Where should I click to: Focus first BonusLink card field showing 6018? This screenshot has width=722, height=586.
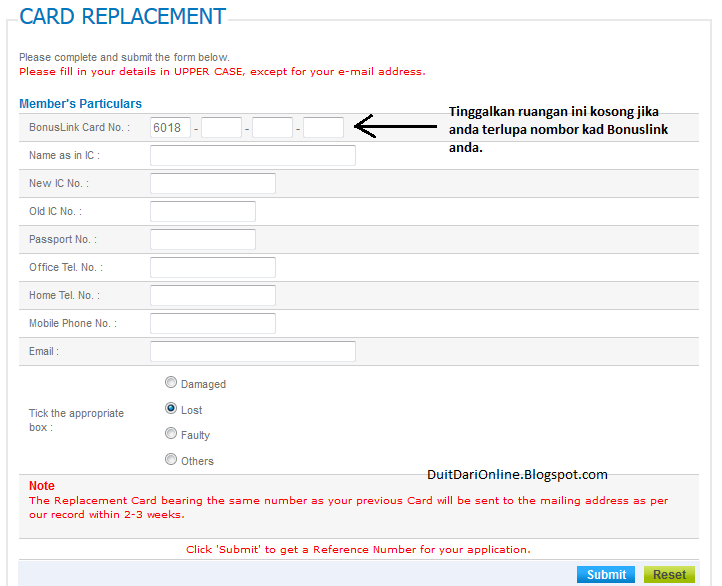[x=170, y=128]
